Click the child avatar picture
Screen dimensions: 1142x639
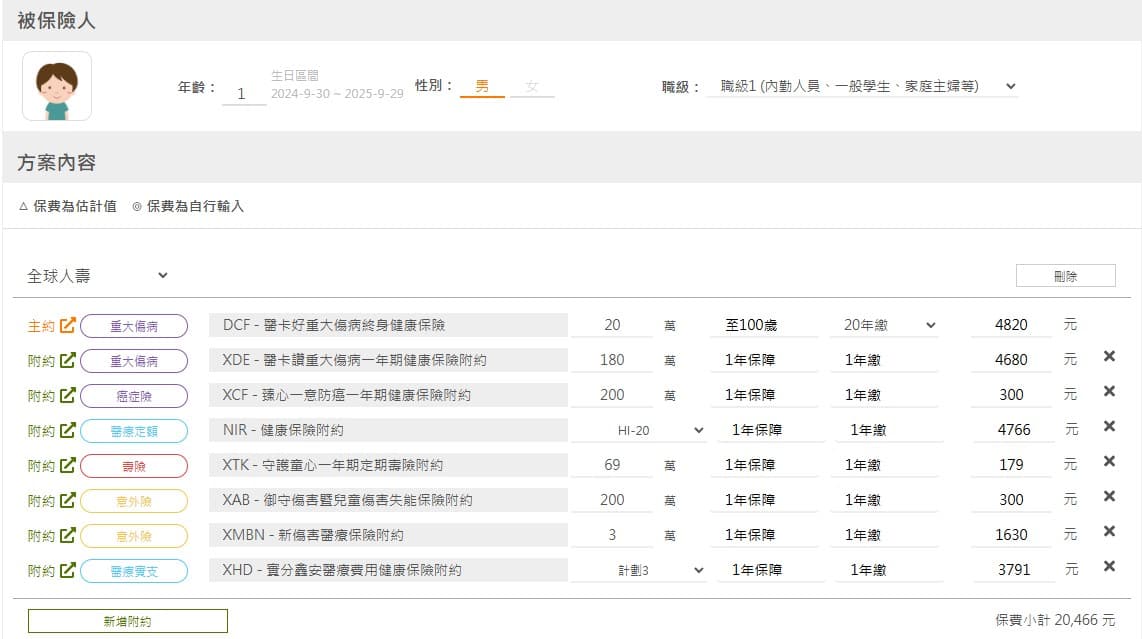57,86
